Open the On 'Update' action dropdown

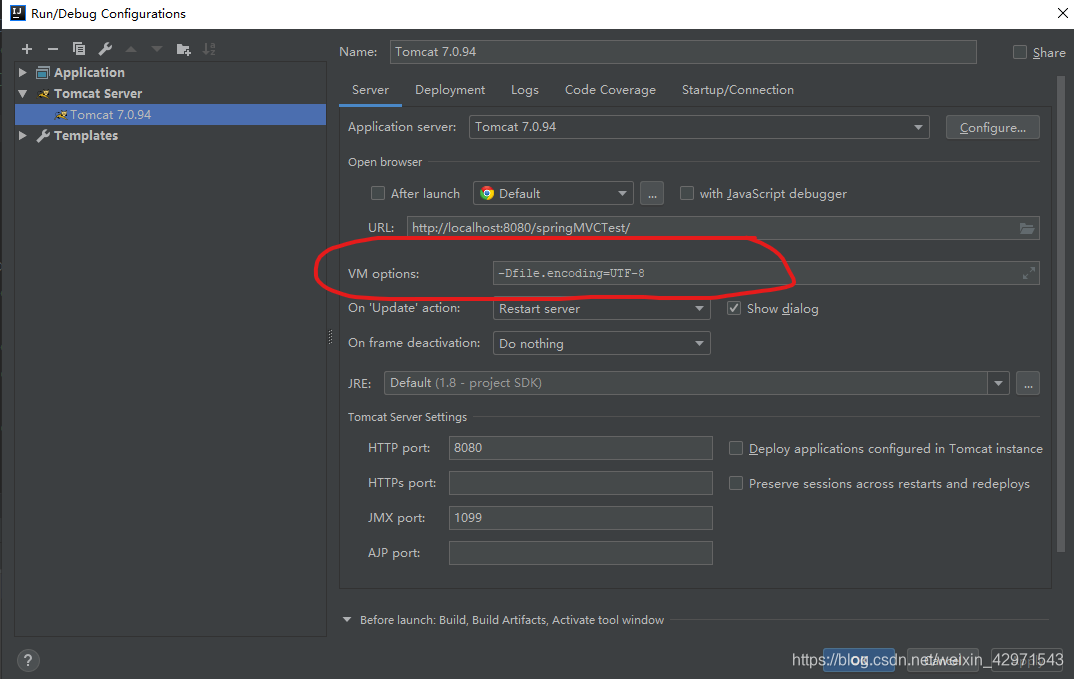click(x=601, y=308)
